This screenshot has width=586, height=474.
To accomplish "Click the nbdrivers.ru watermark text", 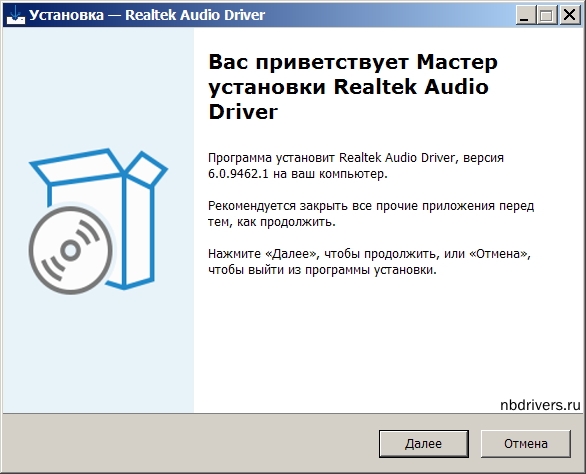I will point(540,405).
